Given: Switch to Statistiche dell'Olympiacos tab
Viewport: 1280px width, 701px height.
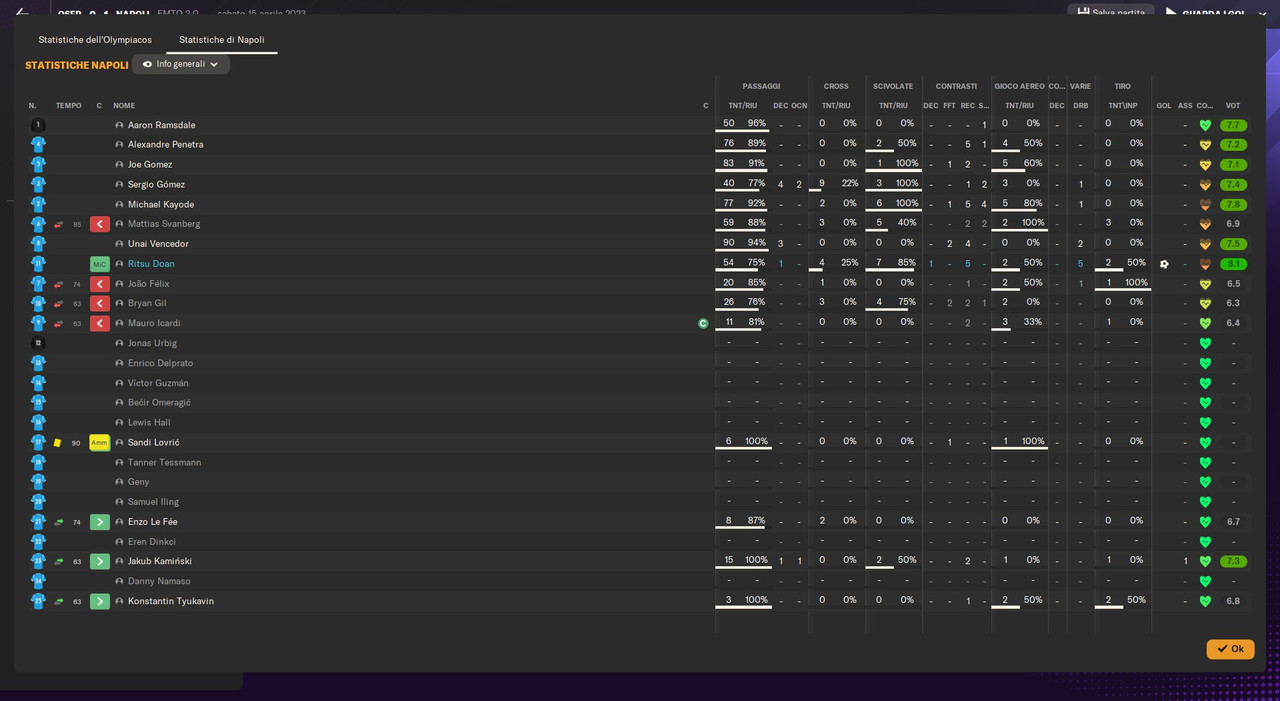Looking at the screenshot, I should 95,40.
